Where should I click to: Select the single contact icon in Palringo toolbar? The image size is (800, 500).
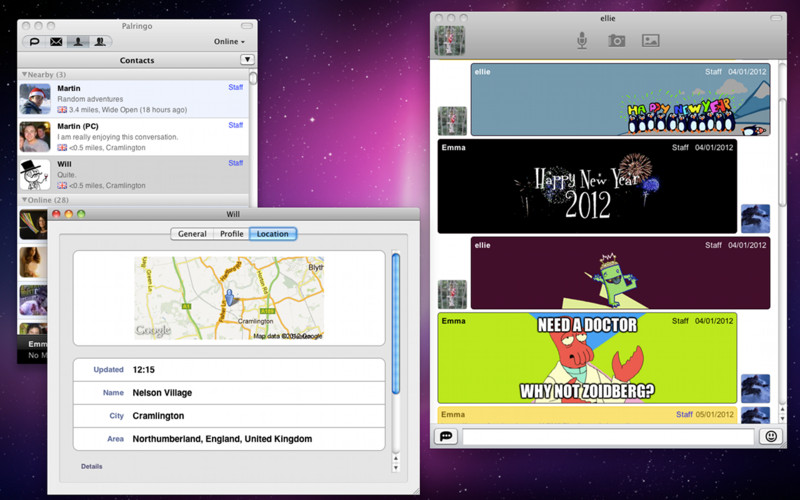click(78, 42)
